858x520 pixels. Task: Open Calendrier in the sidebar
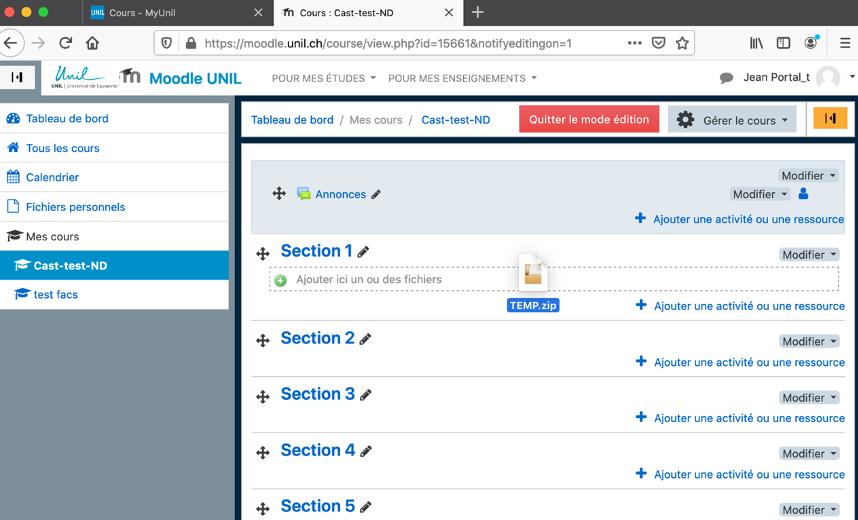(x=52, y=177)
